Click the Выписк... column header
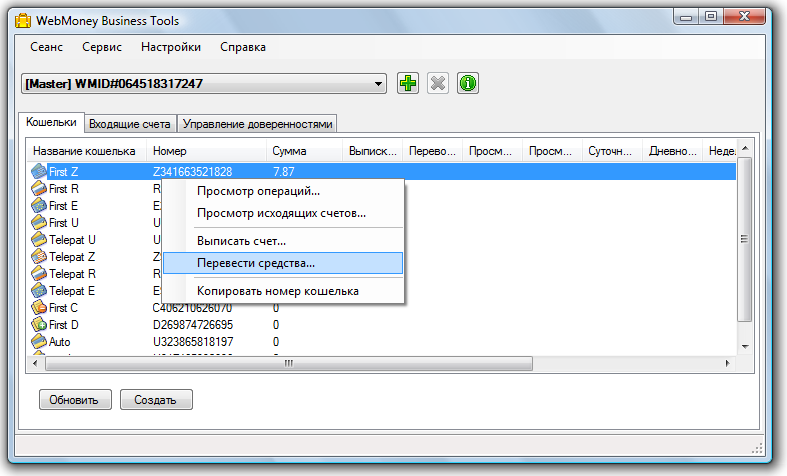787x476 pixels. (x=372, y=151)
